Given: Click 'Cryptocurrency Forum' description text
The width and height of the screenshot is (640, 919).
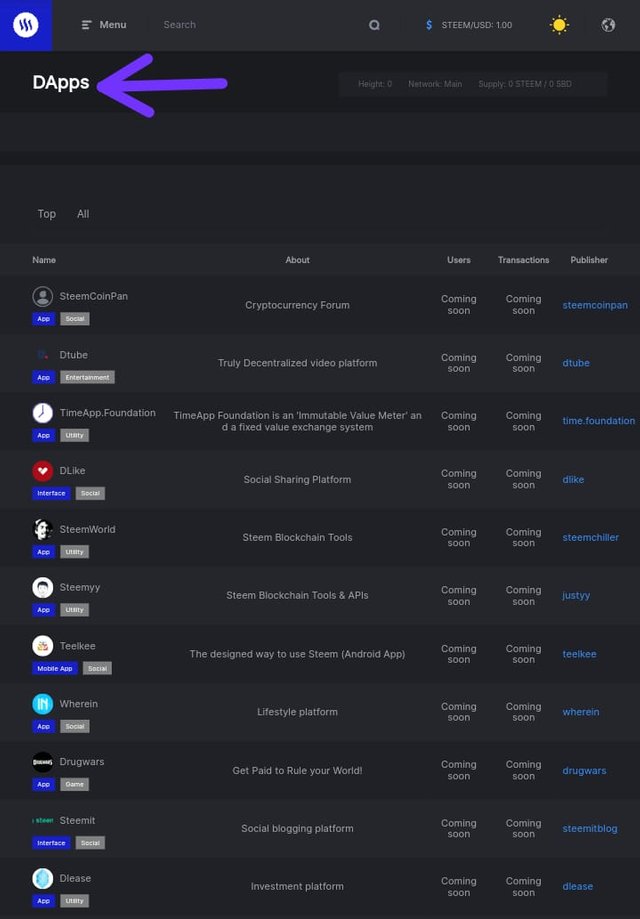Looking at the screenshot, I should coord(297,305).
